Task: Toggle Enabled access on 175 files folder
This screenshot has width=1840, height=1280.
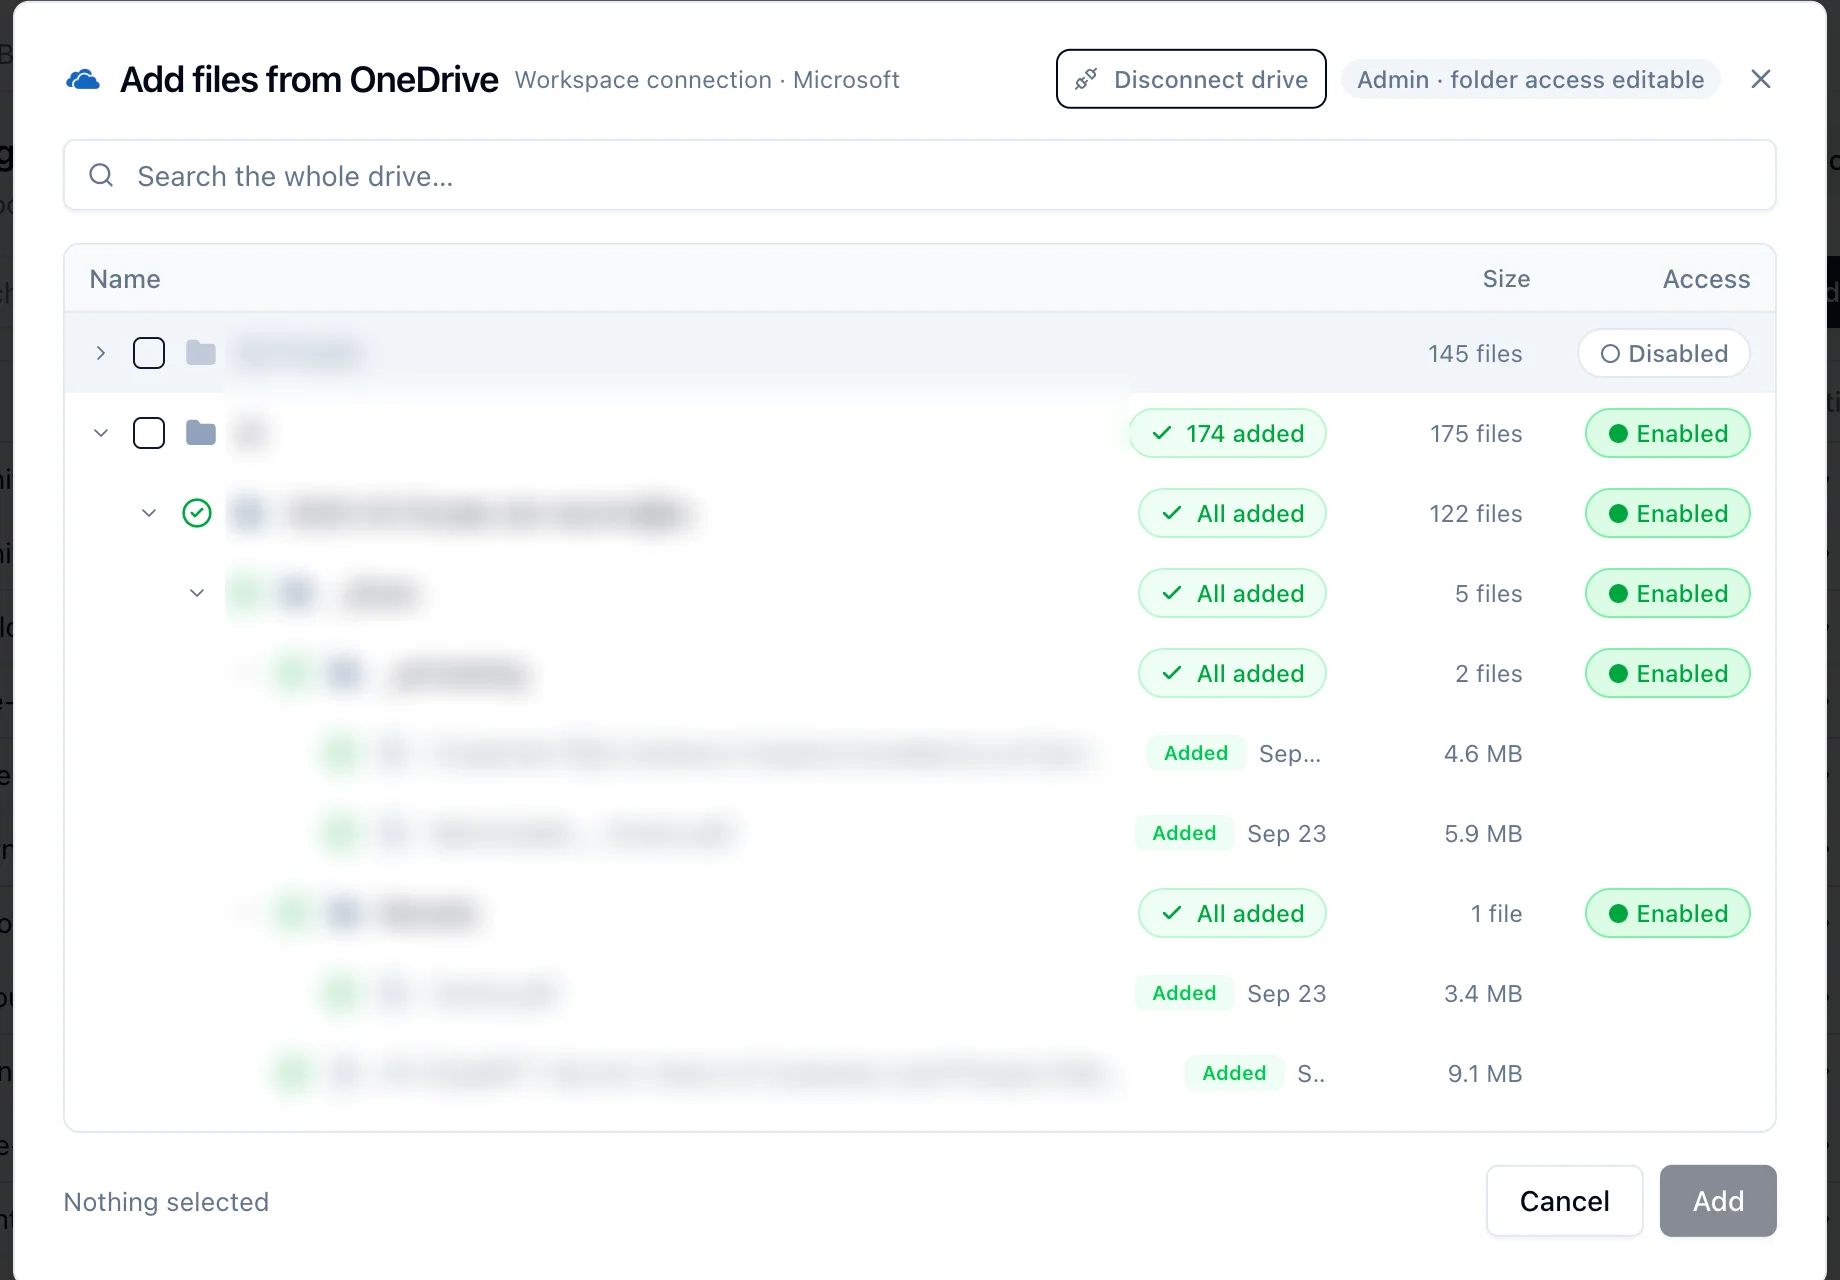Action: coord(1668,433)
